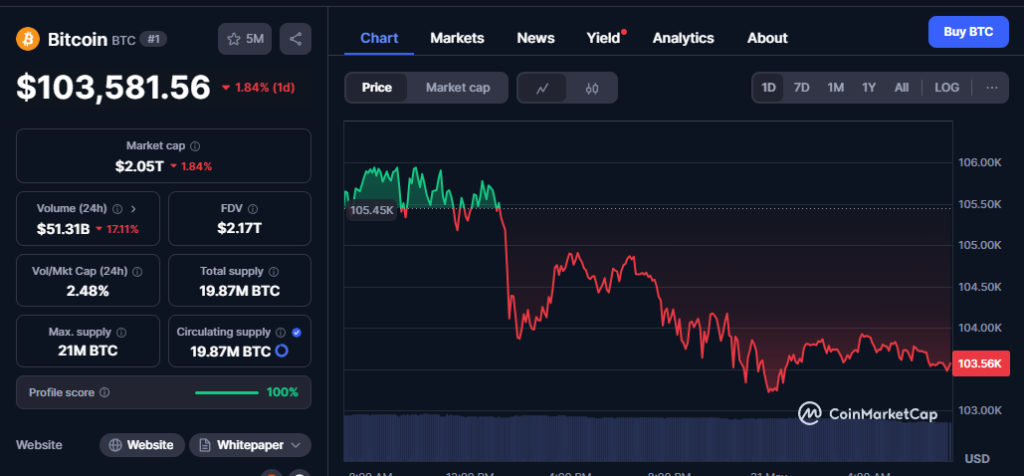Set chart range to 1Y
1024x476 pixels.
point(869,87)
